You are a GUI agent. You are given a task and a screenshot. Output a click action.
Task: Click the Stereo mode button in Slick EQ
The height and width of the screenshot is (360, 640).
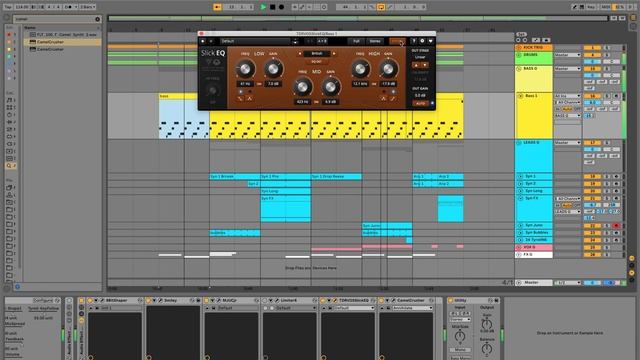tap(375, 41)
